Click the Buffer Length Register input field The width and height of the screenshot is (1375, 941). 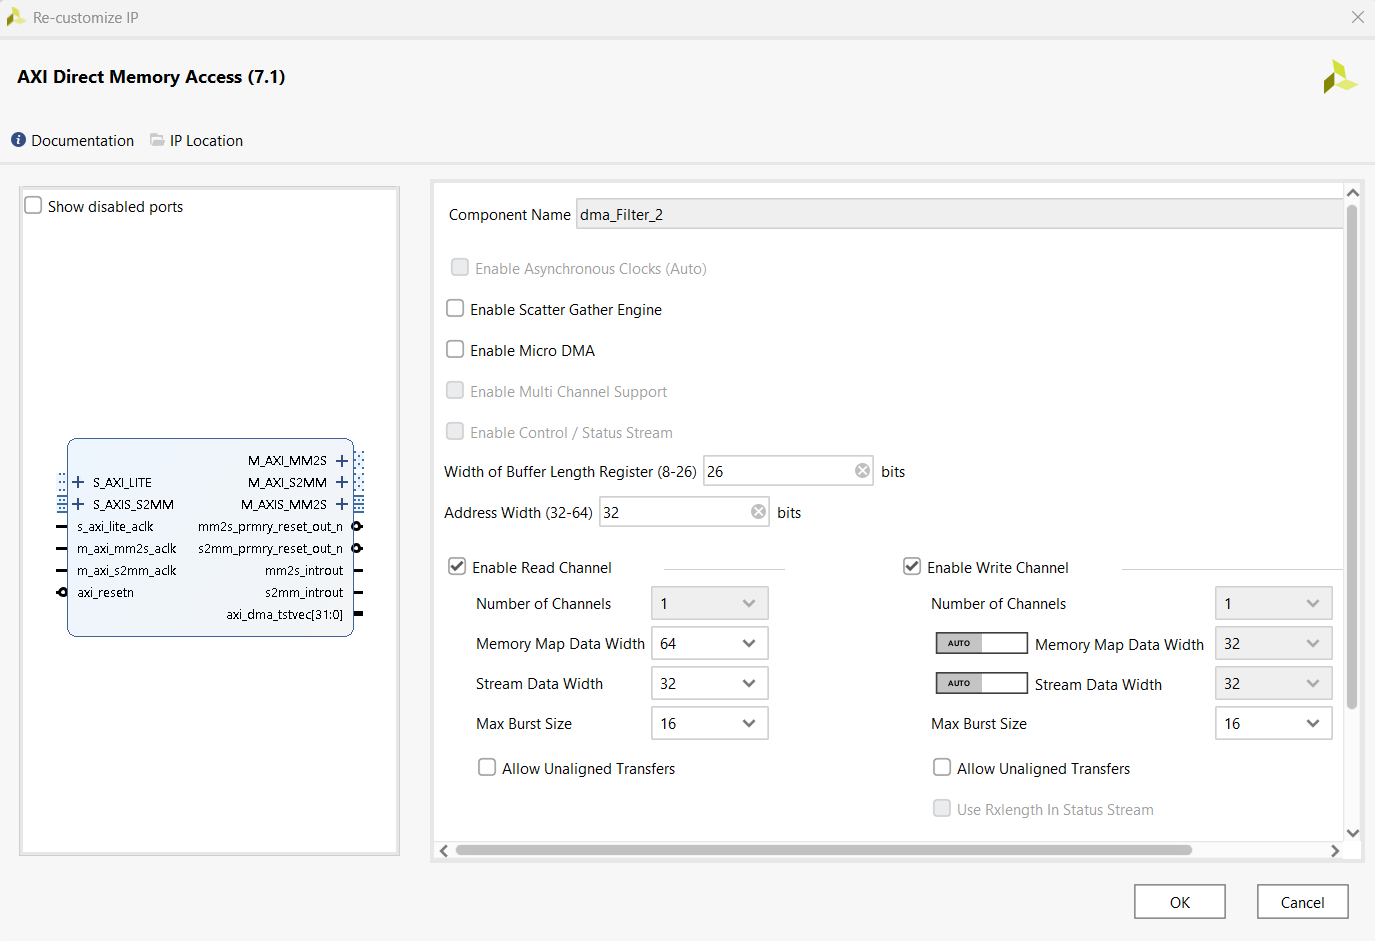[x=789, y=471]
